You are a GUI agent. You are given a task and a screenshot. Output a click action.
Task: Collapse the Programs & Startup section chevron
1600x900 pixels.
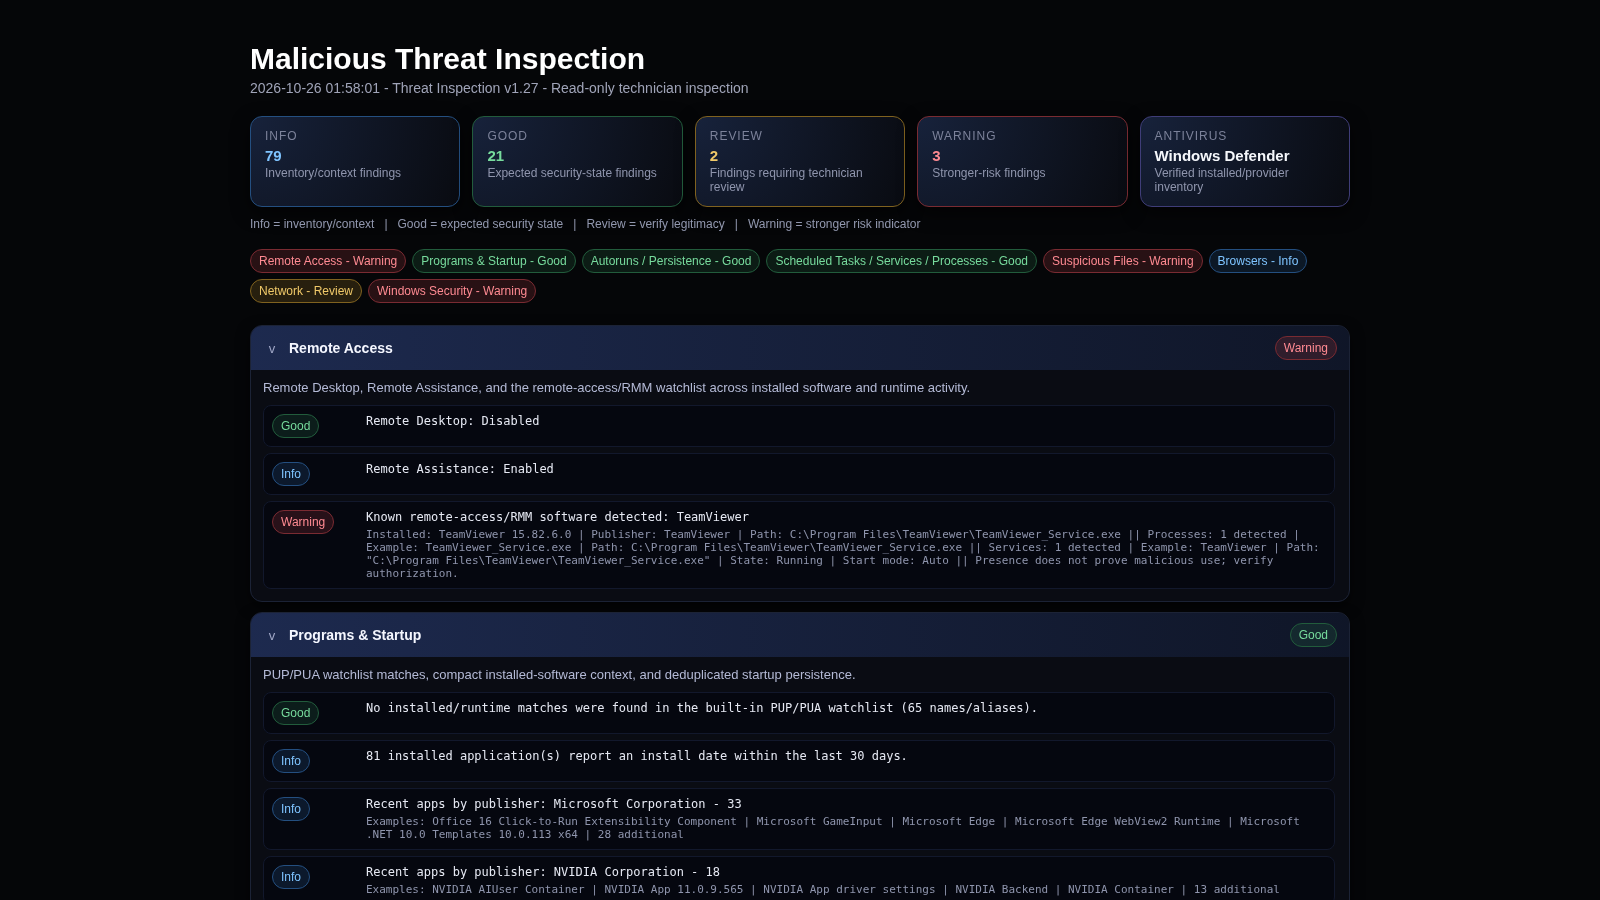[272, 636]
